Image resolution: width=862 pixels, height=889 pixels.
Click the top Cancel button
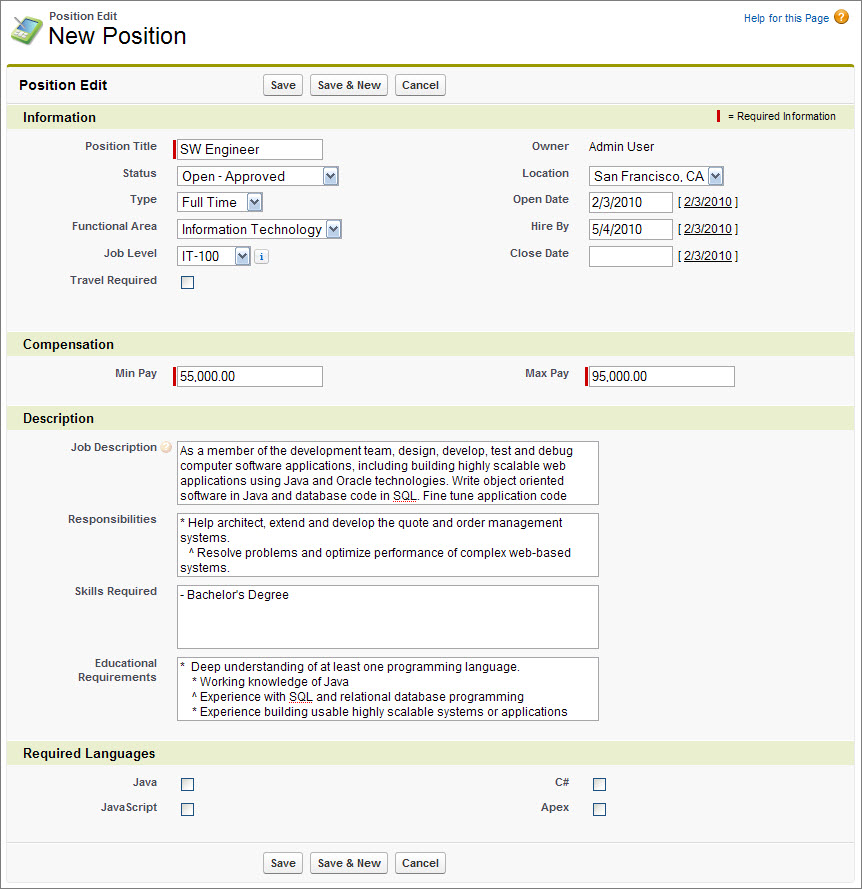point(420,85)
